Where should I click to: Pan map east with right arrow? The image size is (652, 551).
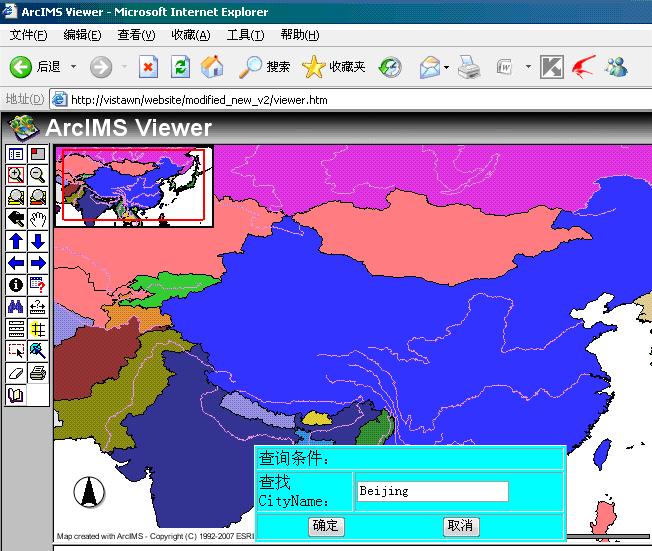(38, 263)
